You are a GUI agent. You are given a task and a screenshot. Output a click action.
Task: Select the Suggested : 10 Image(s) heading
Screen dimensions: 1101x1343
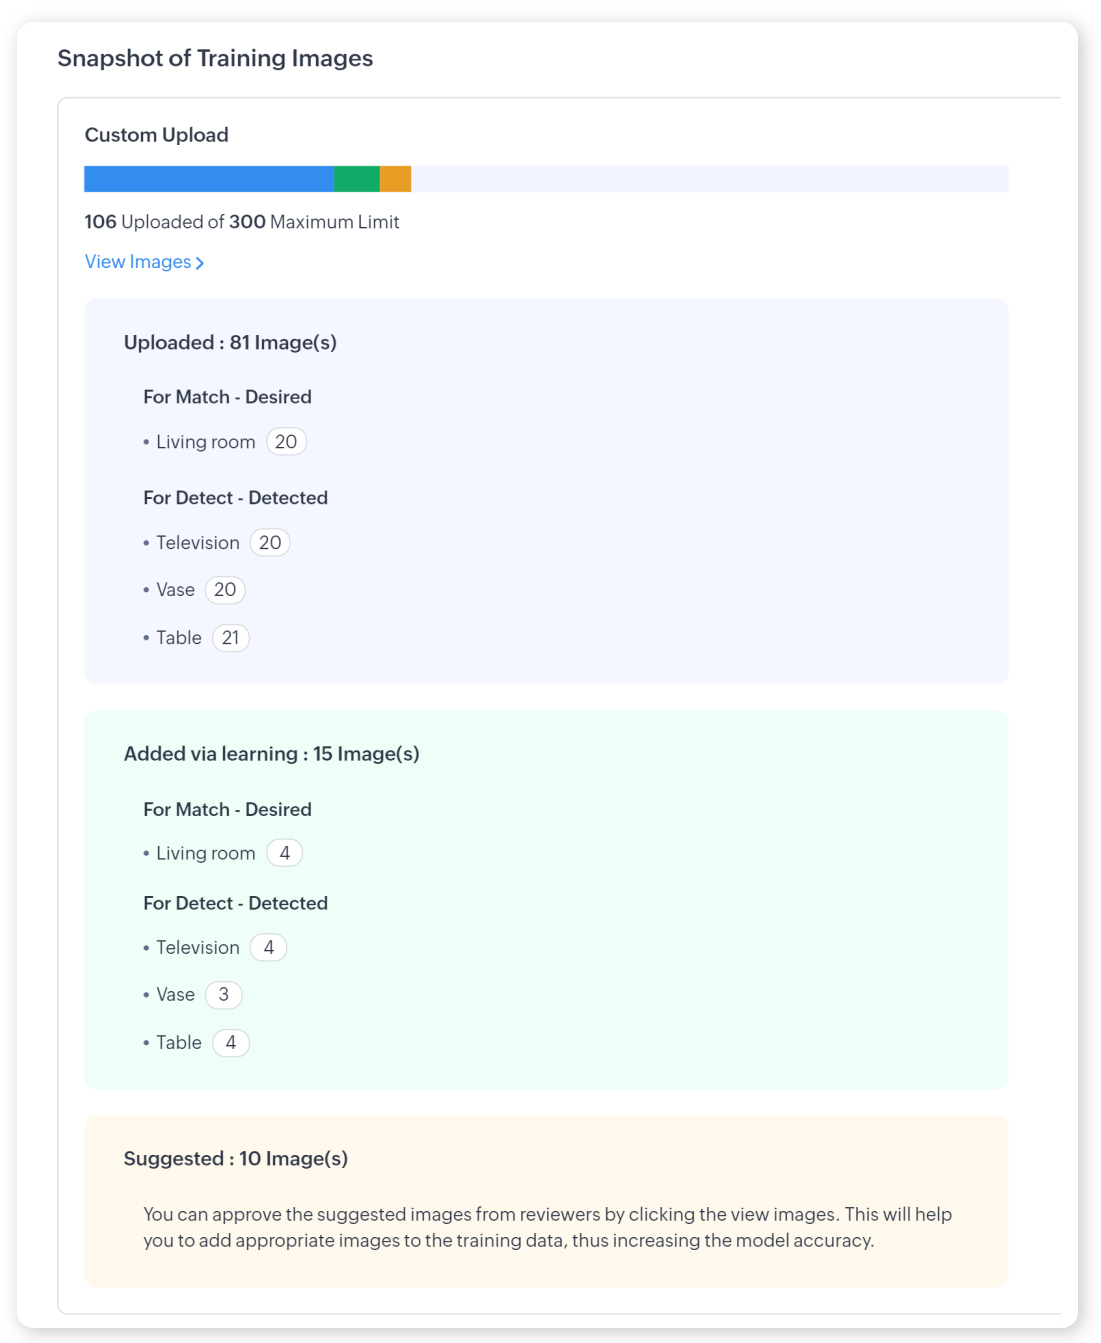coord(236,1159)
